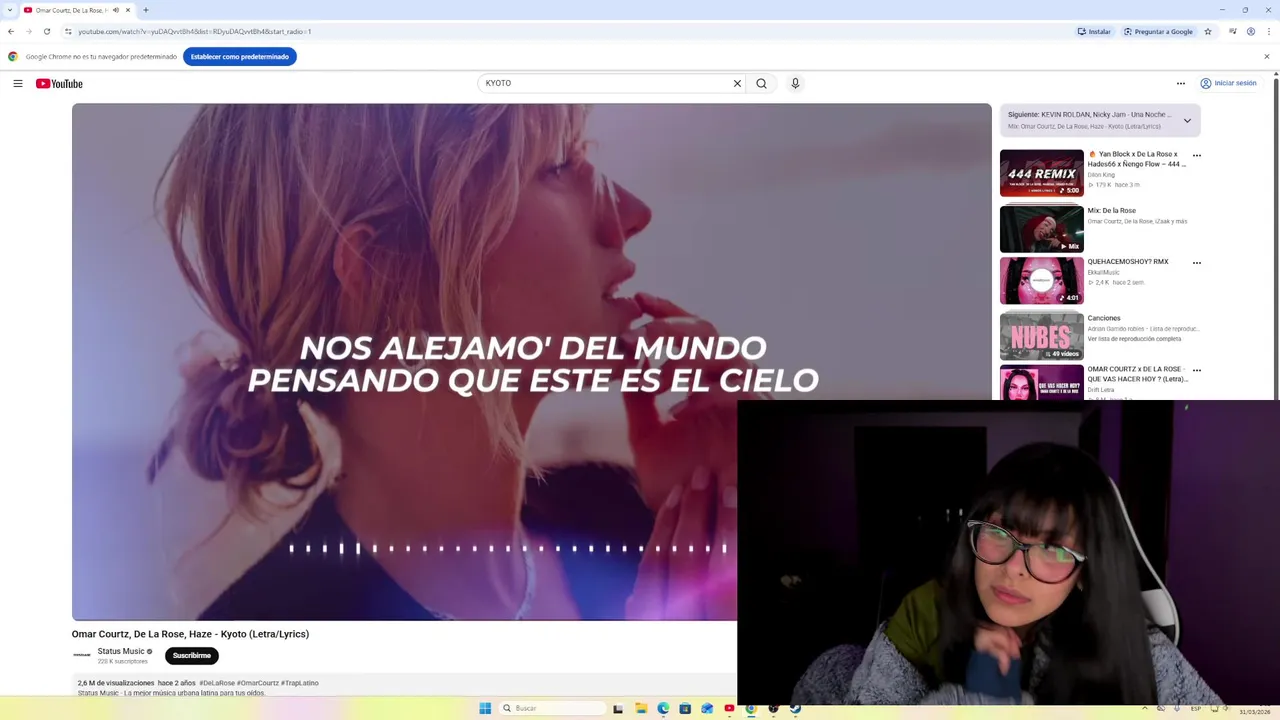This screenshot has width=1280, height=720.
Task: Open options for QUEHACEMOSHOY? RMX
Action: click(1197, 263)
